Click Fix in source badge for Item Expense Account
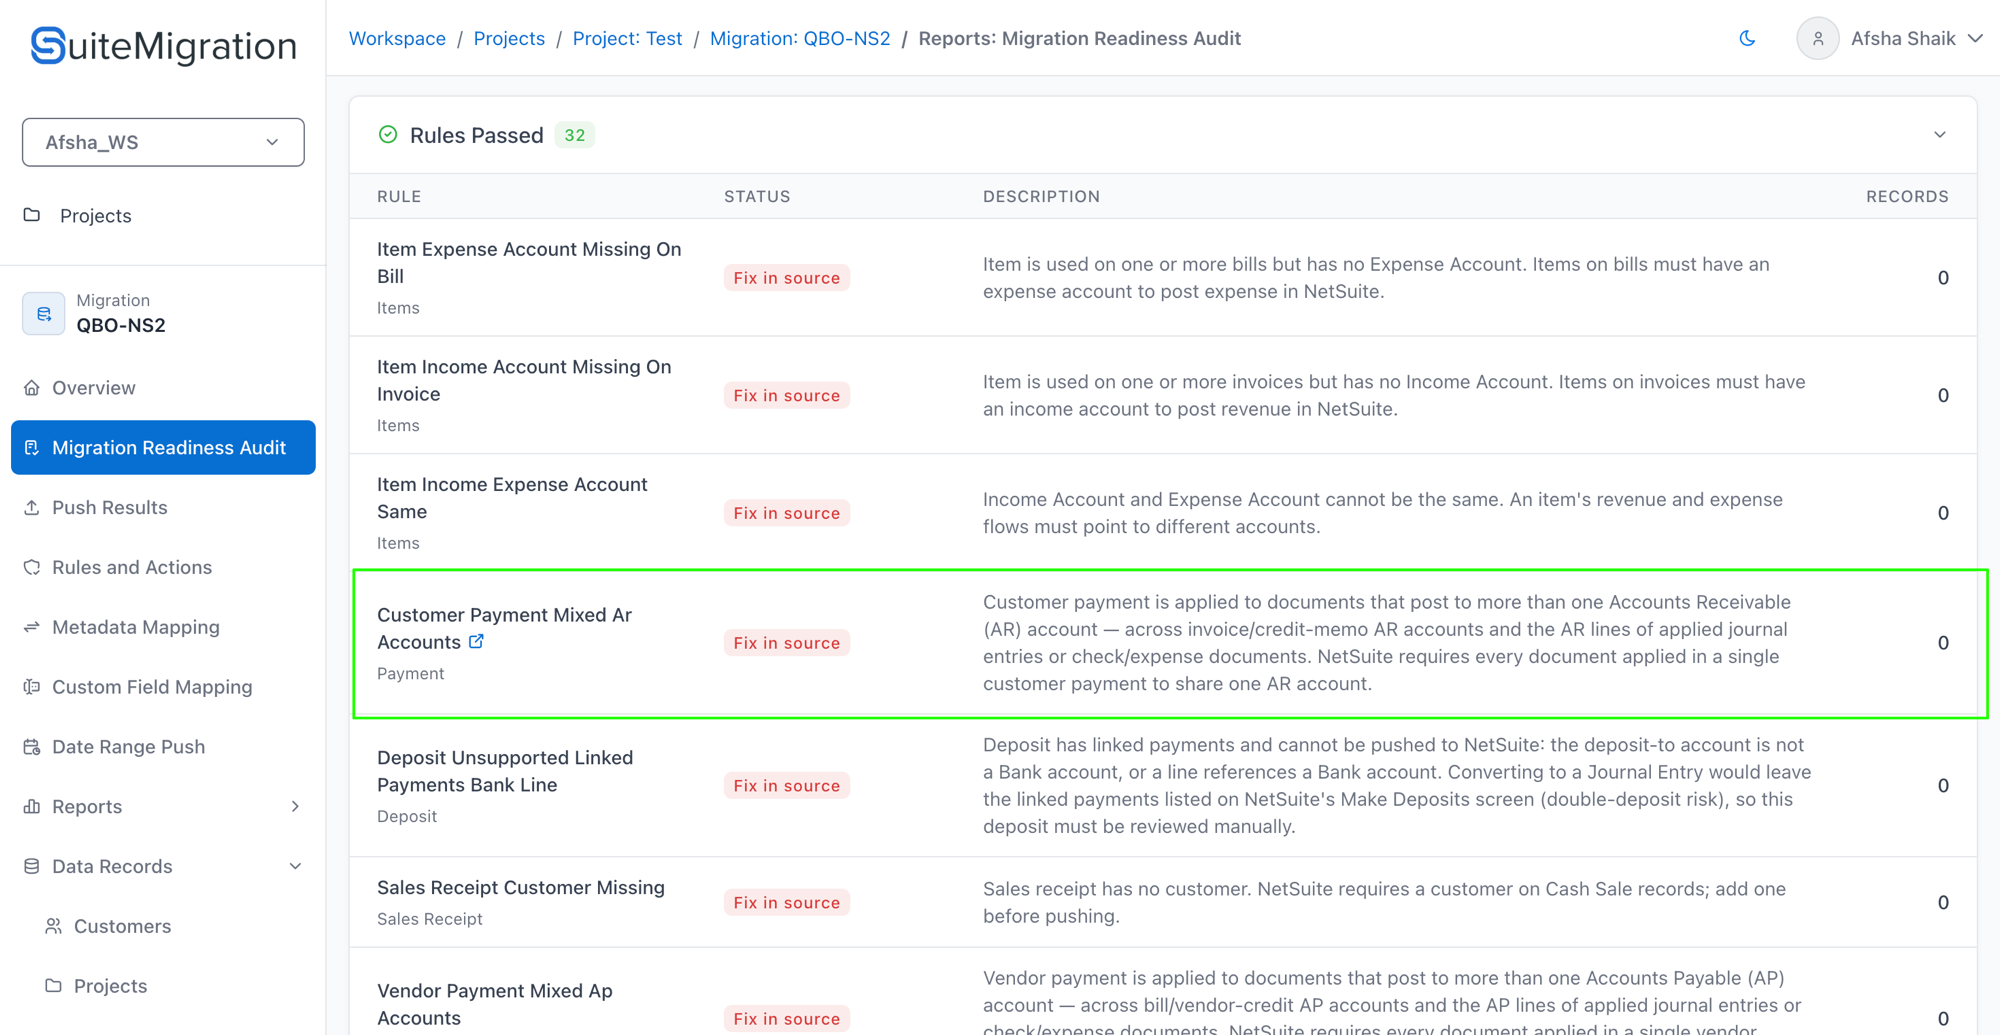The image size is (2000, 1035). click(x=787, y=278)
